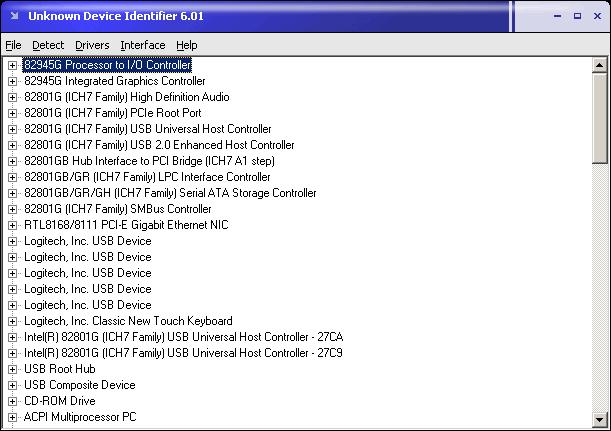Select 82801G USB Universal Host Controller row

tap(148, 129)
